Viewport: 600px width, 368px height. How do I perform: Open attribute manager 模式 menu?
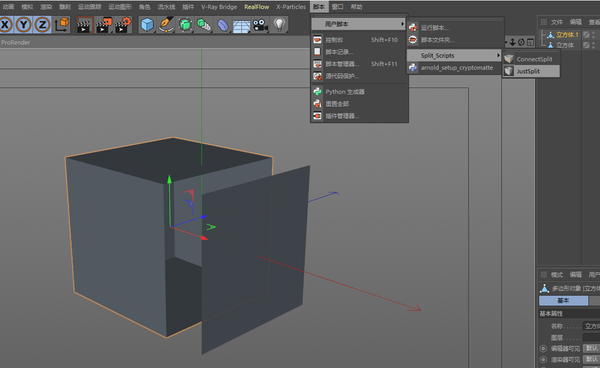[556, 275]
